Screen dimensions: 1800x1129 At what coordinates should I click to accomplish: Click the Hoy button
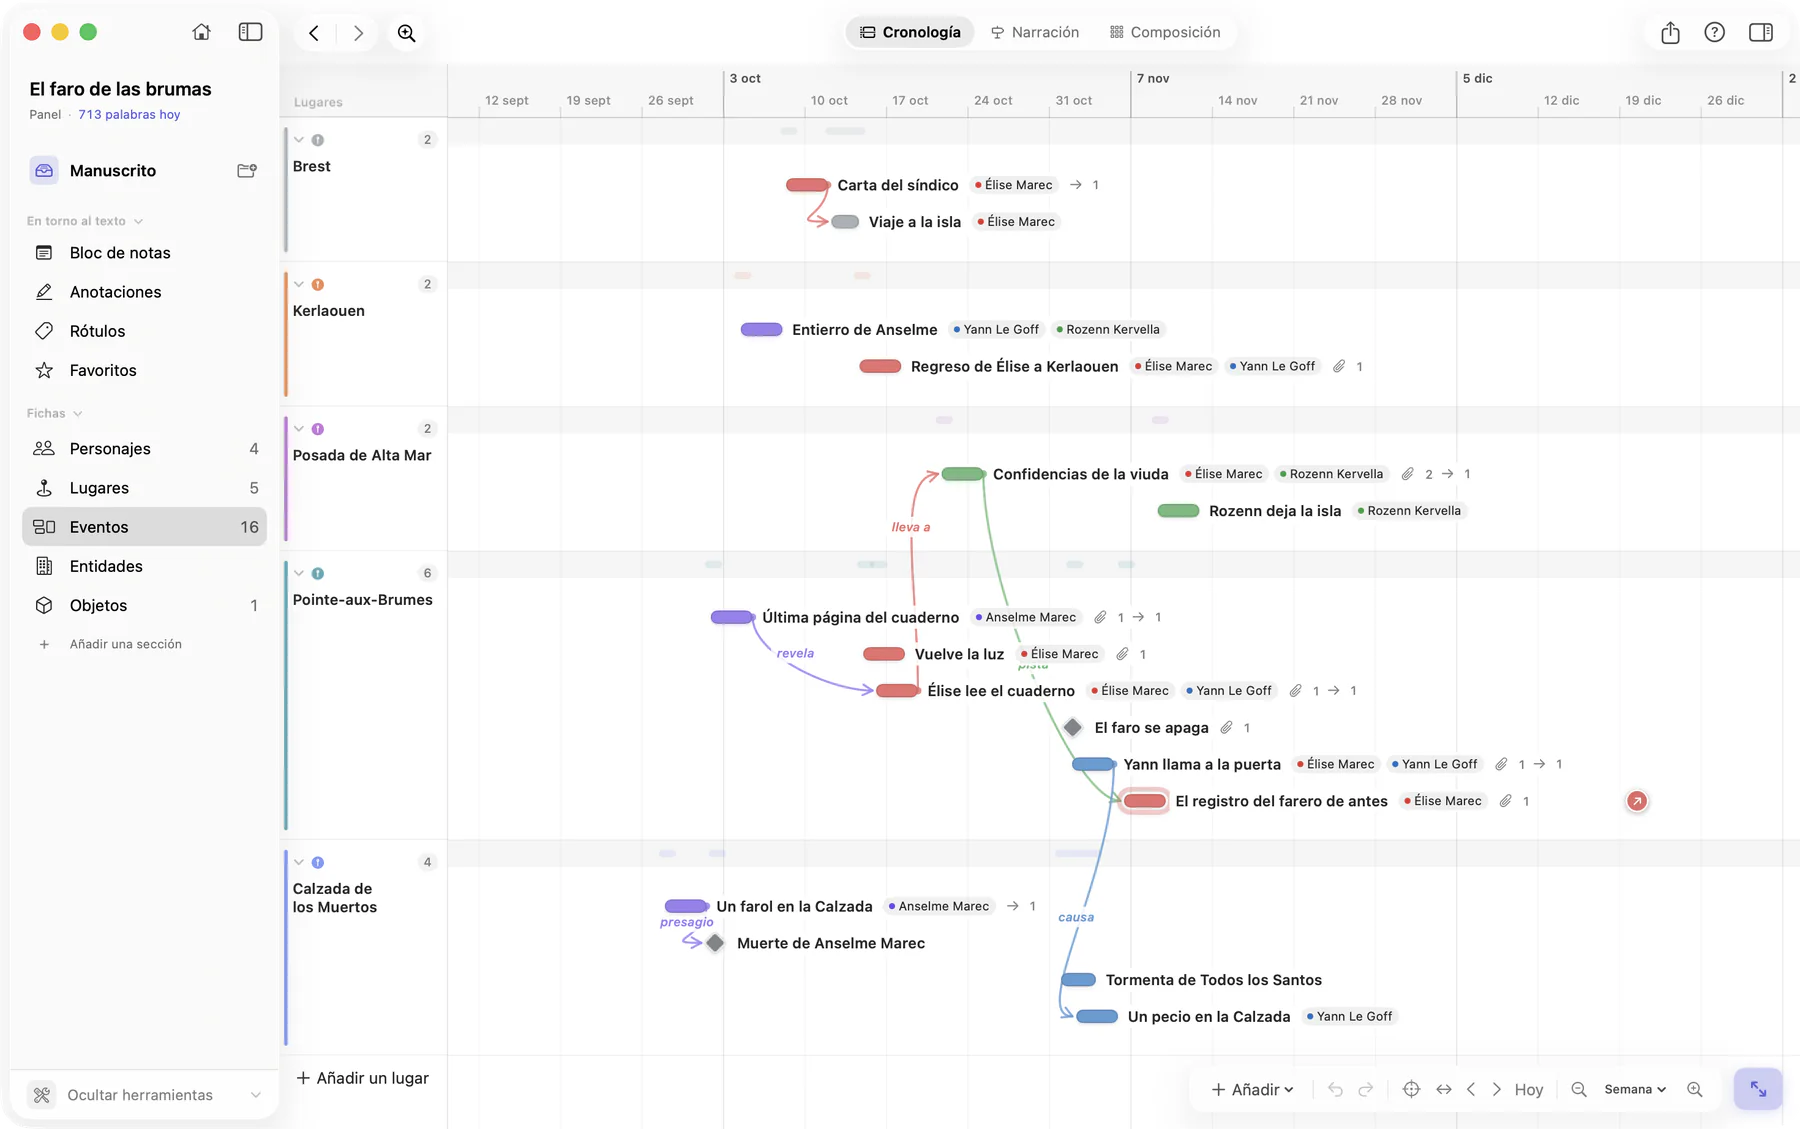pyautogui.click(x=1528, y=1089)
